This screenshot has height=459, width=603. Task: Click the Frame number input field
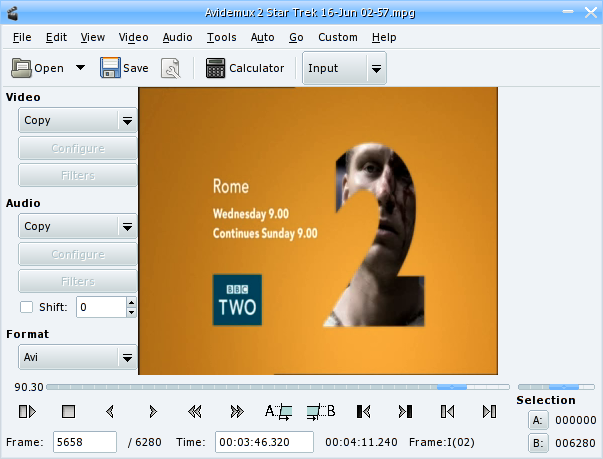(x=85, y=442)
